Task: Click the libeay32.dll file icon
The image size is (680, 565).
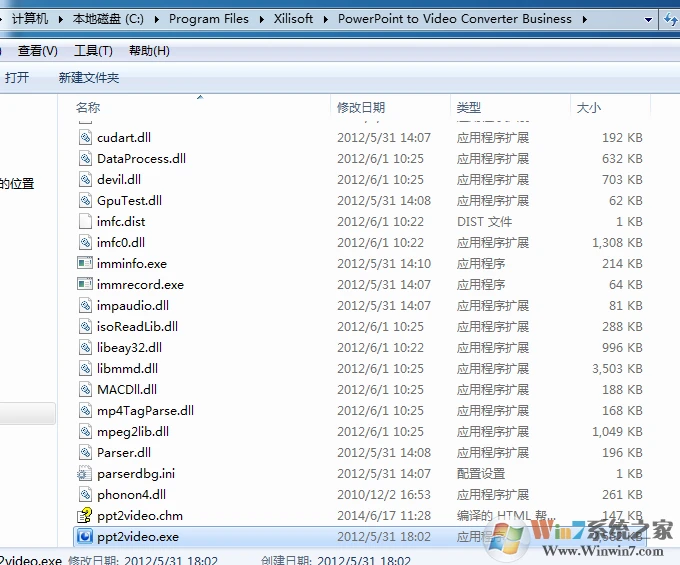Action: [x=85, y=347]
